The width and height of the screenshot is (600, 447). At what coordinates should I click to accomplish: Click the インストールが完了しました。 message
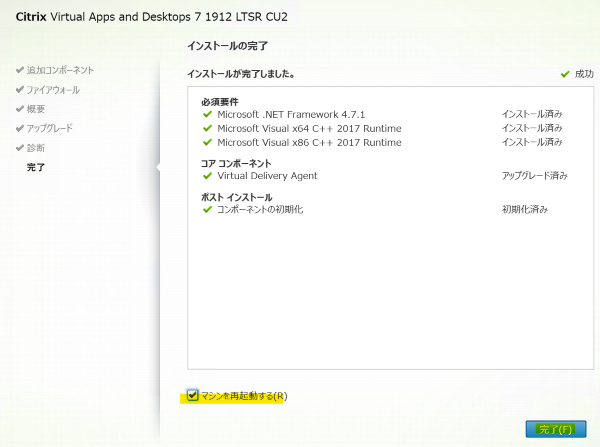click(241, 74)
